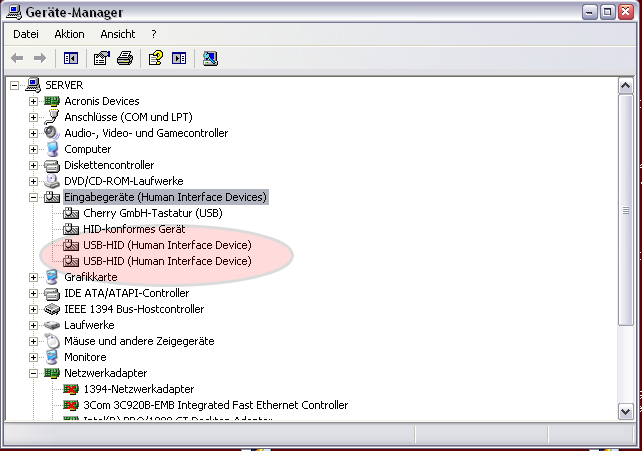Click the Anschlüsse port connector icon
This screenshot has width=642, height=451.
[x=52, y=117]
